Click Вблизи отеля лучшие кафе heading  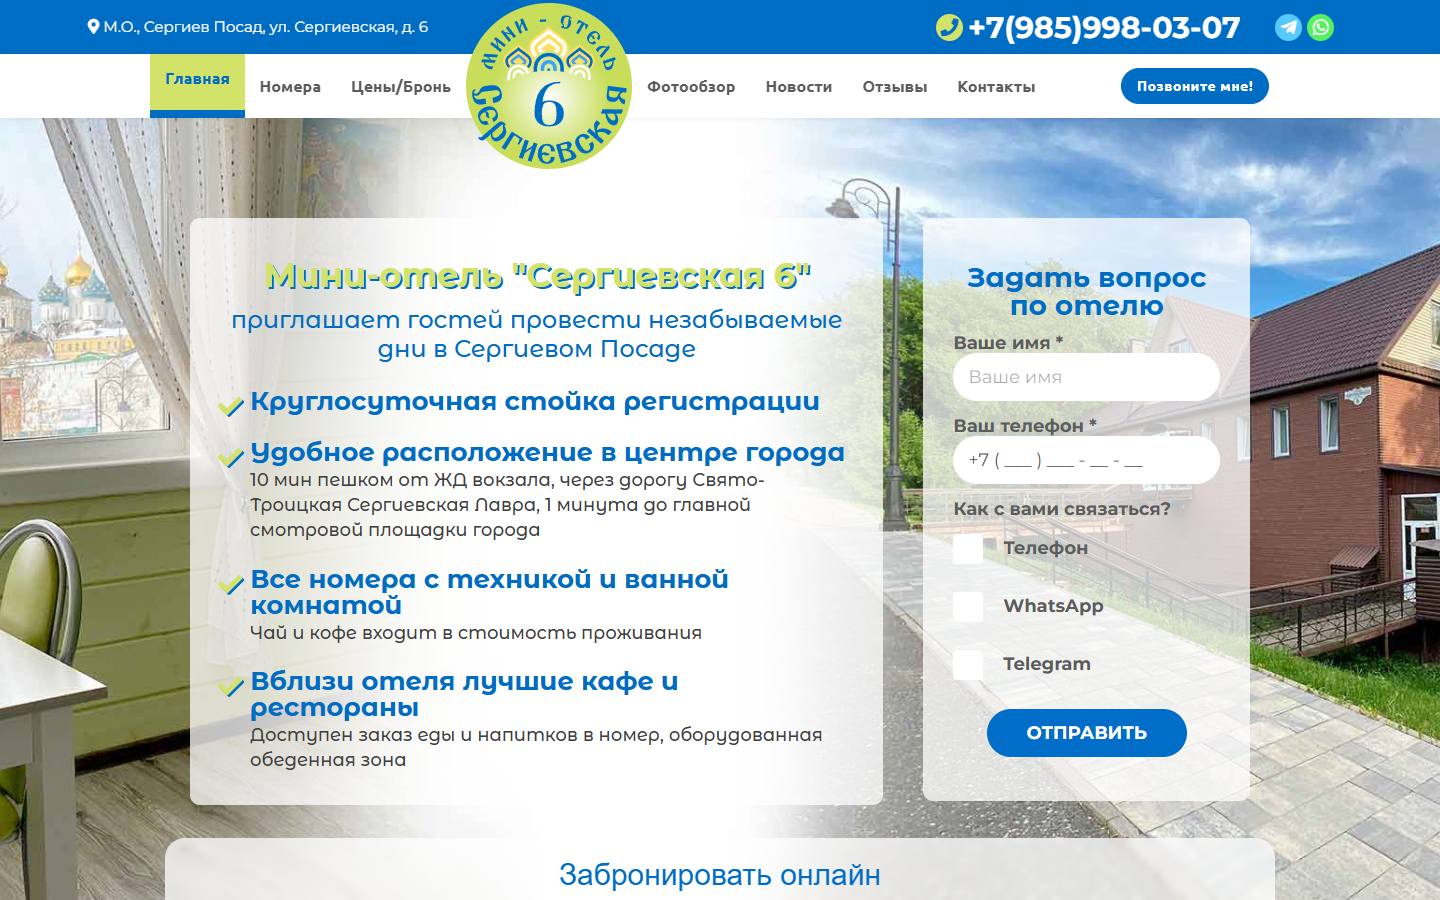(x=464, y=694)
